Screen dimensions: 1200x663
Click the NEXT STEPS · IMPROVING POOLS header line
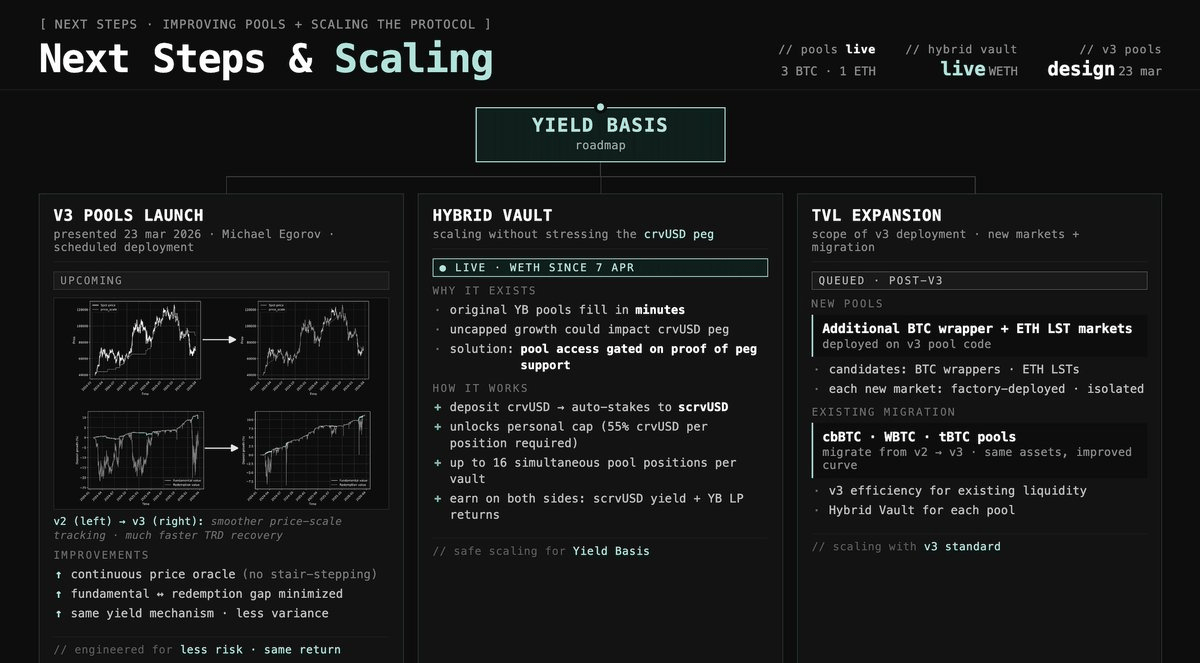click(266, 23)
